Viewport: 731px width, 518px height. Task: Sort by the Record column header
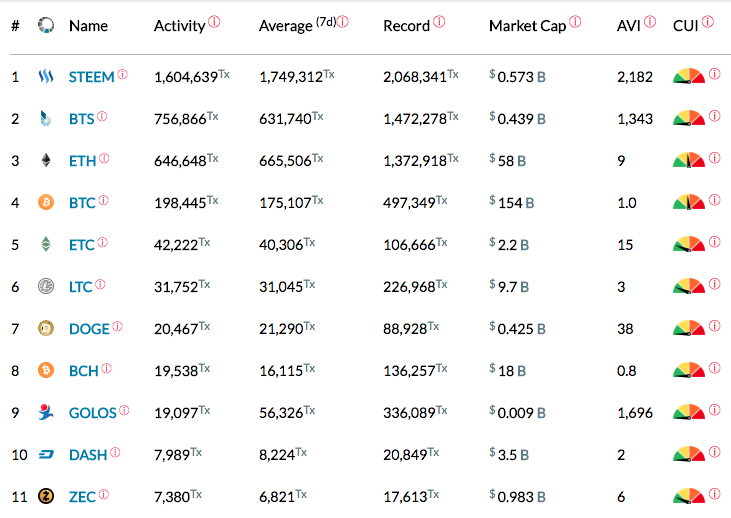tap(407, 26)
